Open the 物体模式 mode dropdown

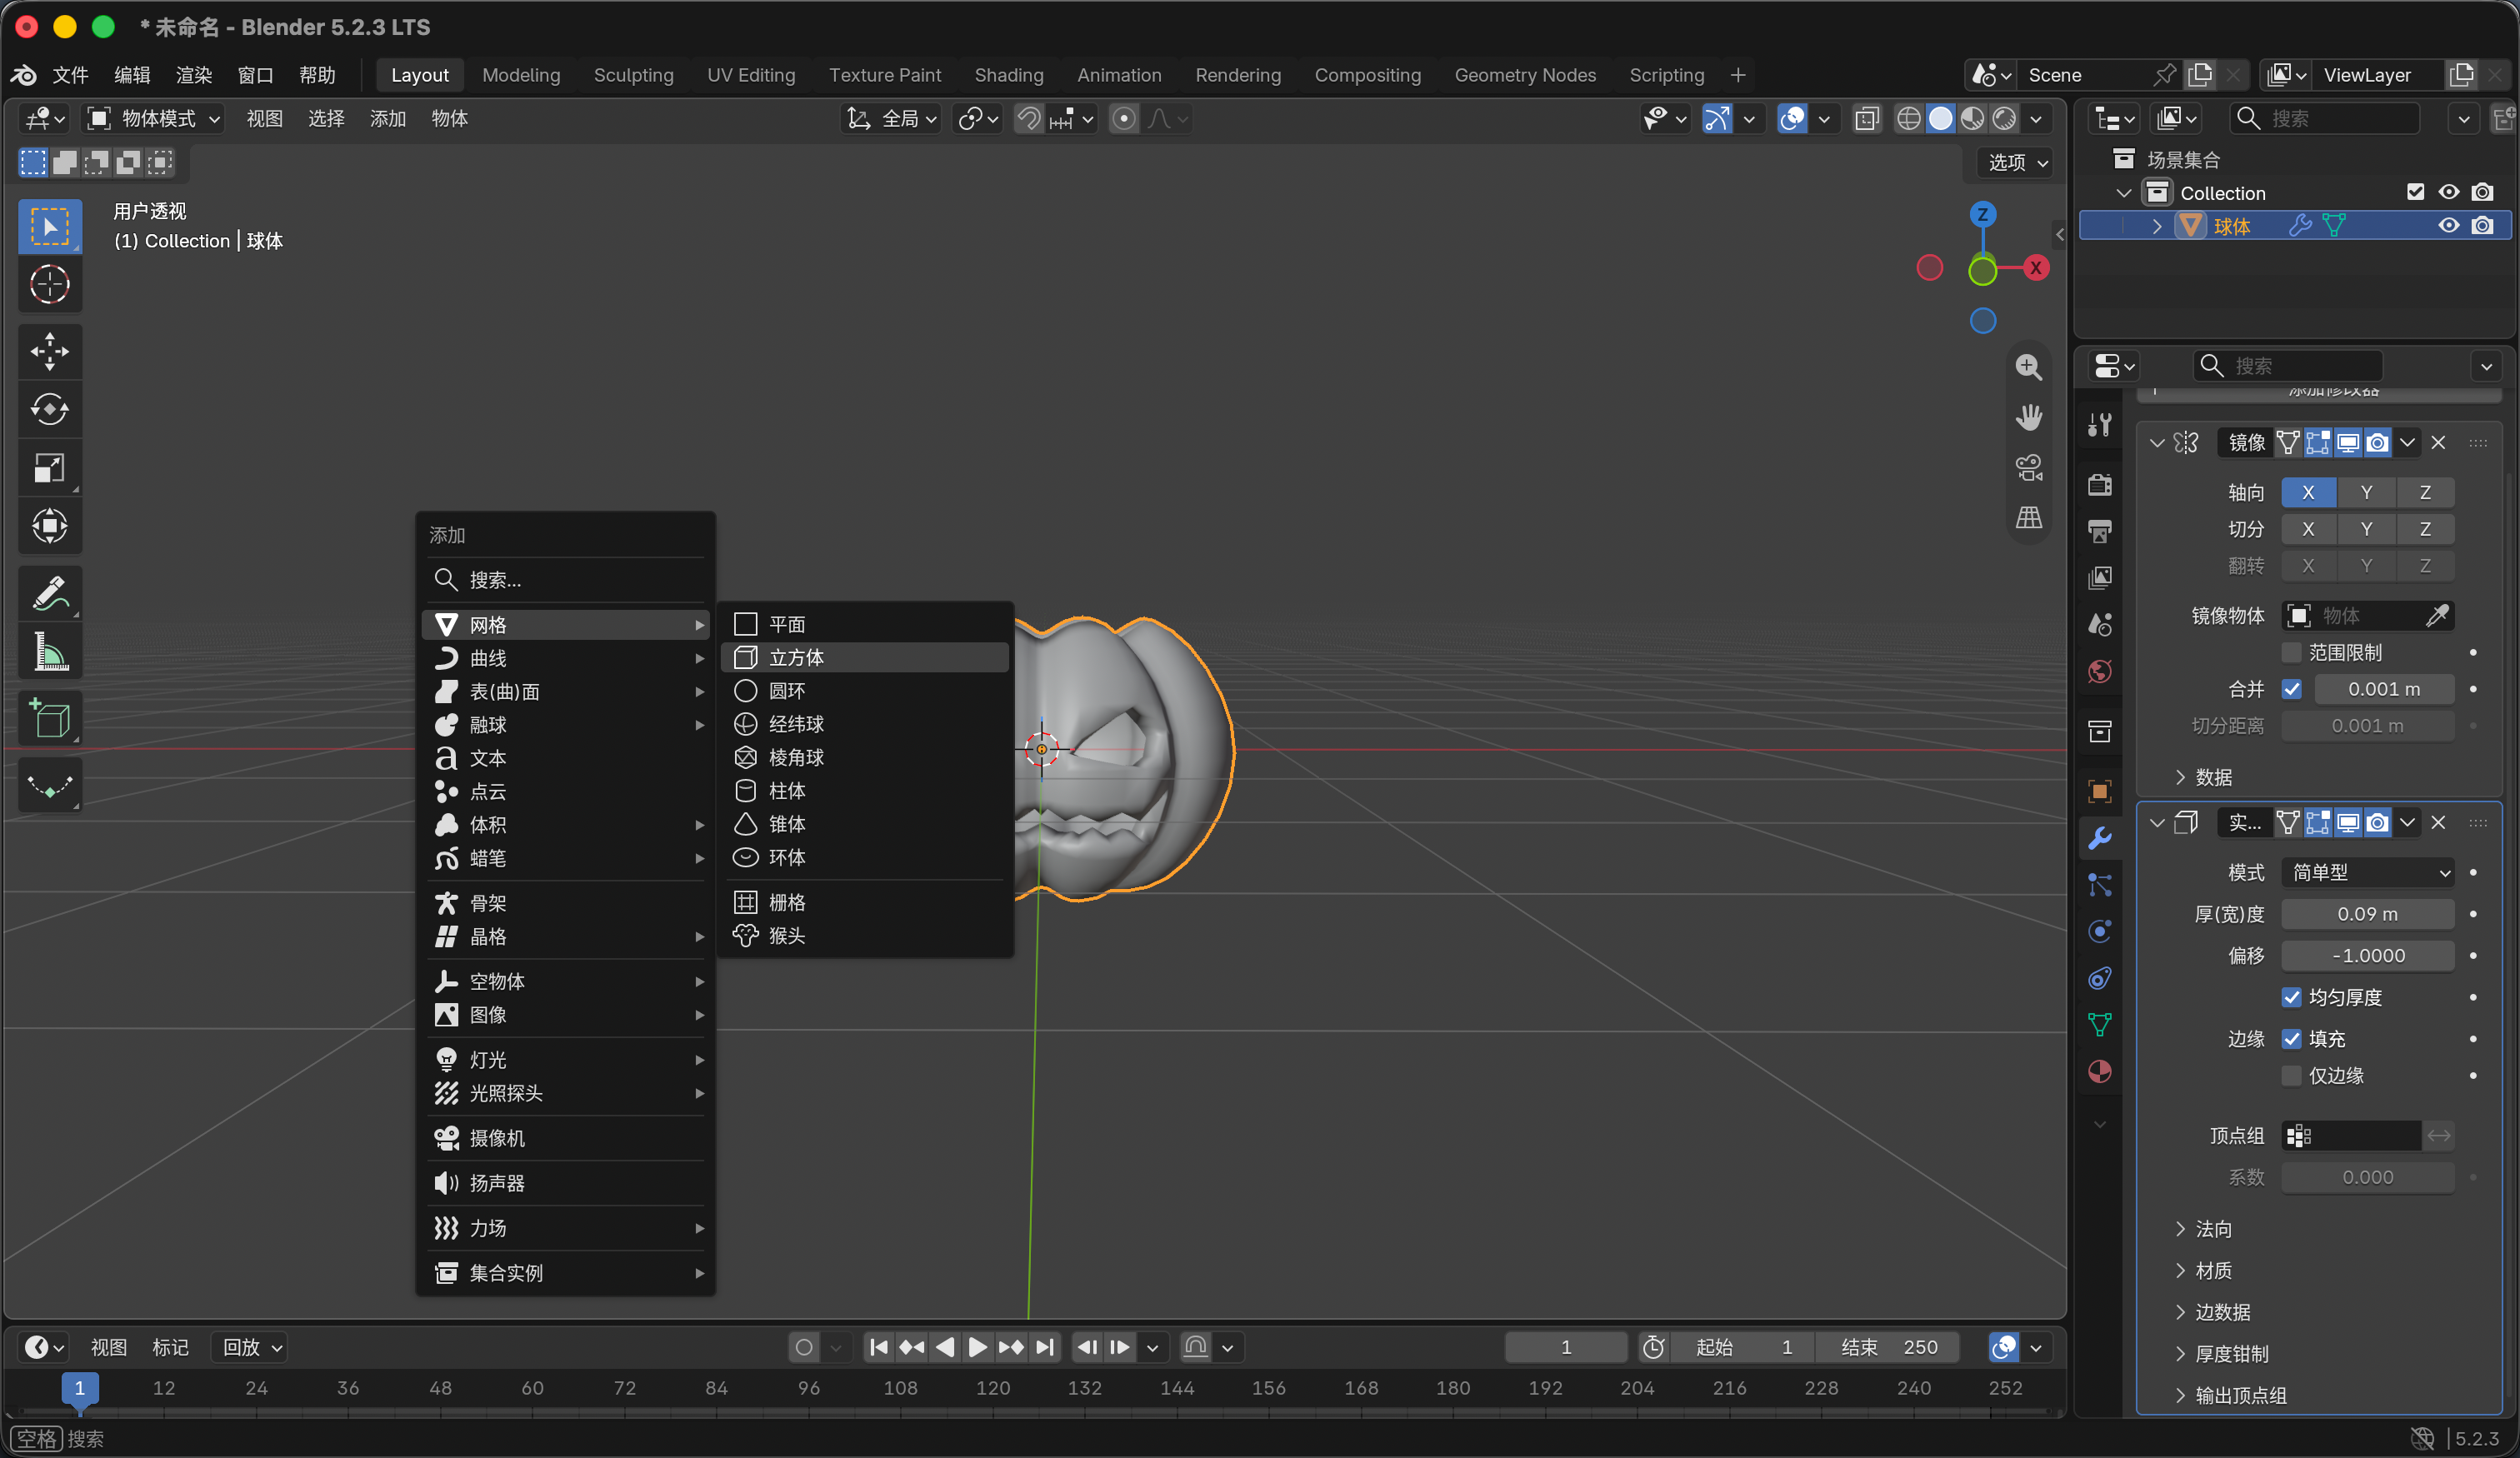(x=154, y=119)
